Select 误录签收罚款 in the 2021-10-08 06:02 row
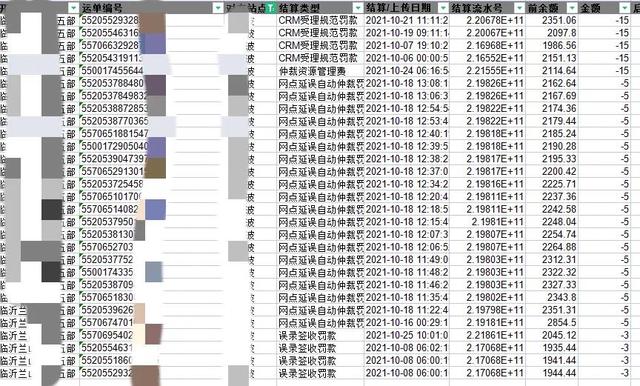The width and height of the screenshot is (640, 386). (320, 348)
